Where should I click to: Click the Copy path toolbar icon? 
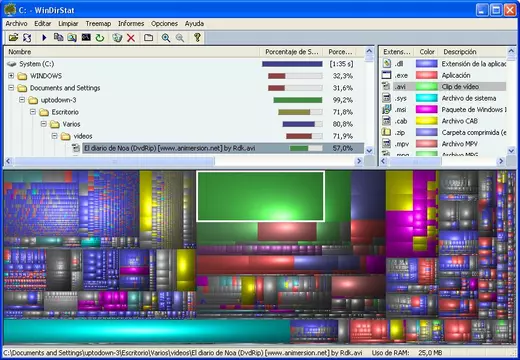click(x=58, y=37)
